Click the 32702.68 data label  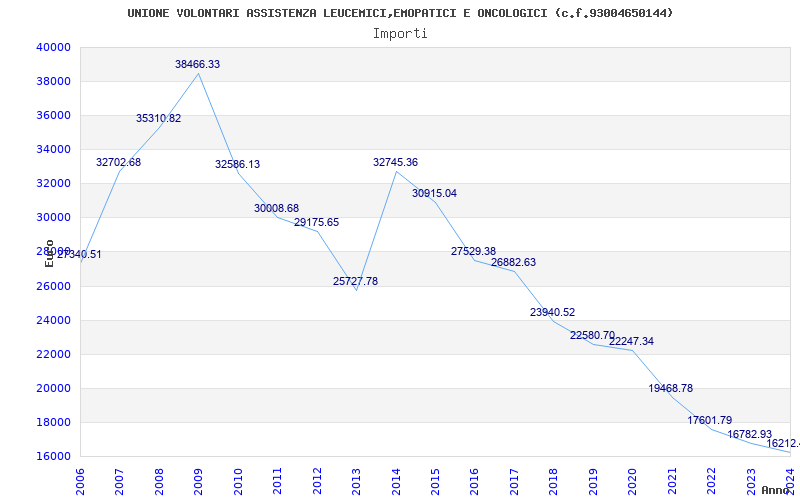pyautogui.click(x=118, y=162)
